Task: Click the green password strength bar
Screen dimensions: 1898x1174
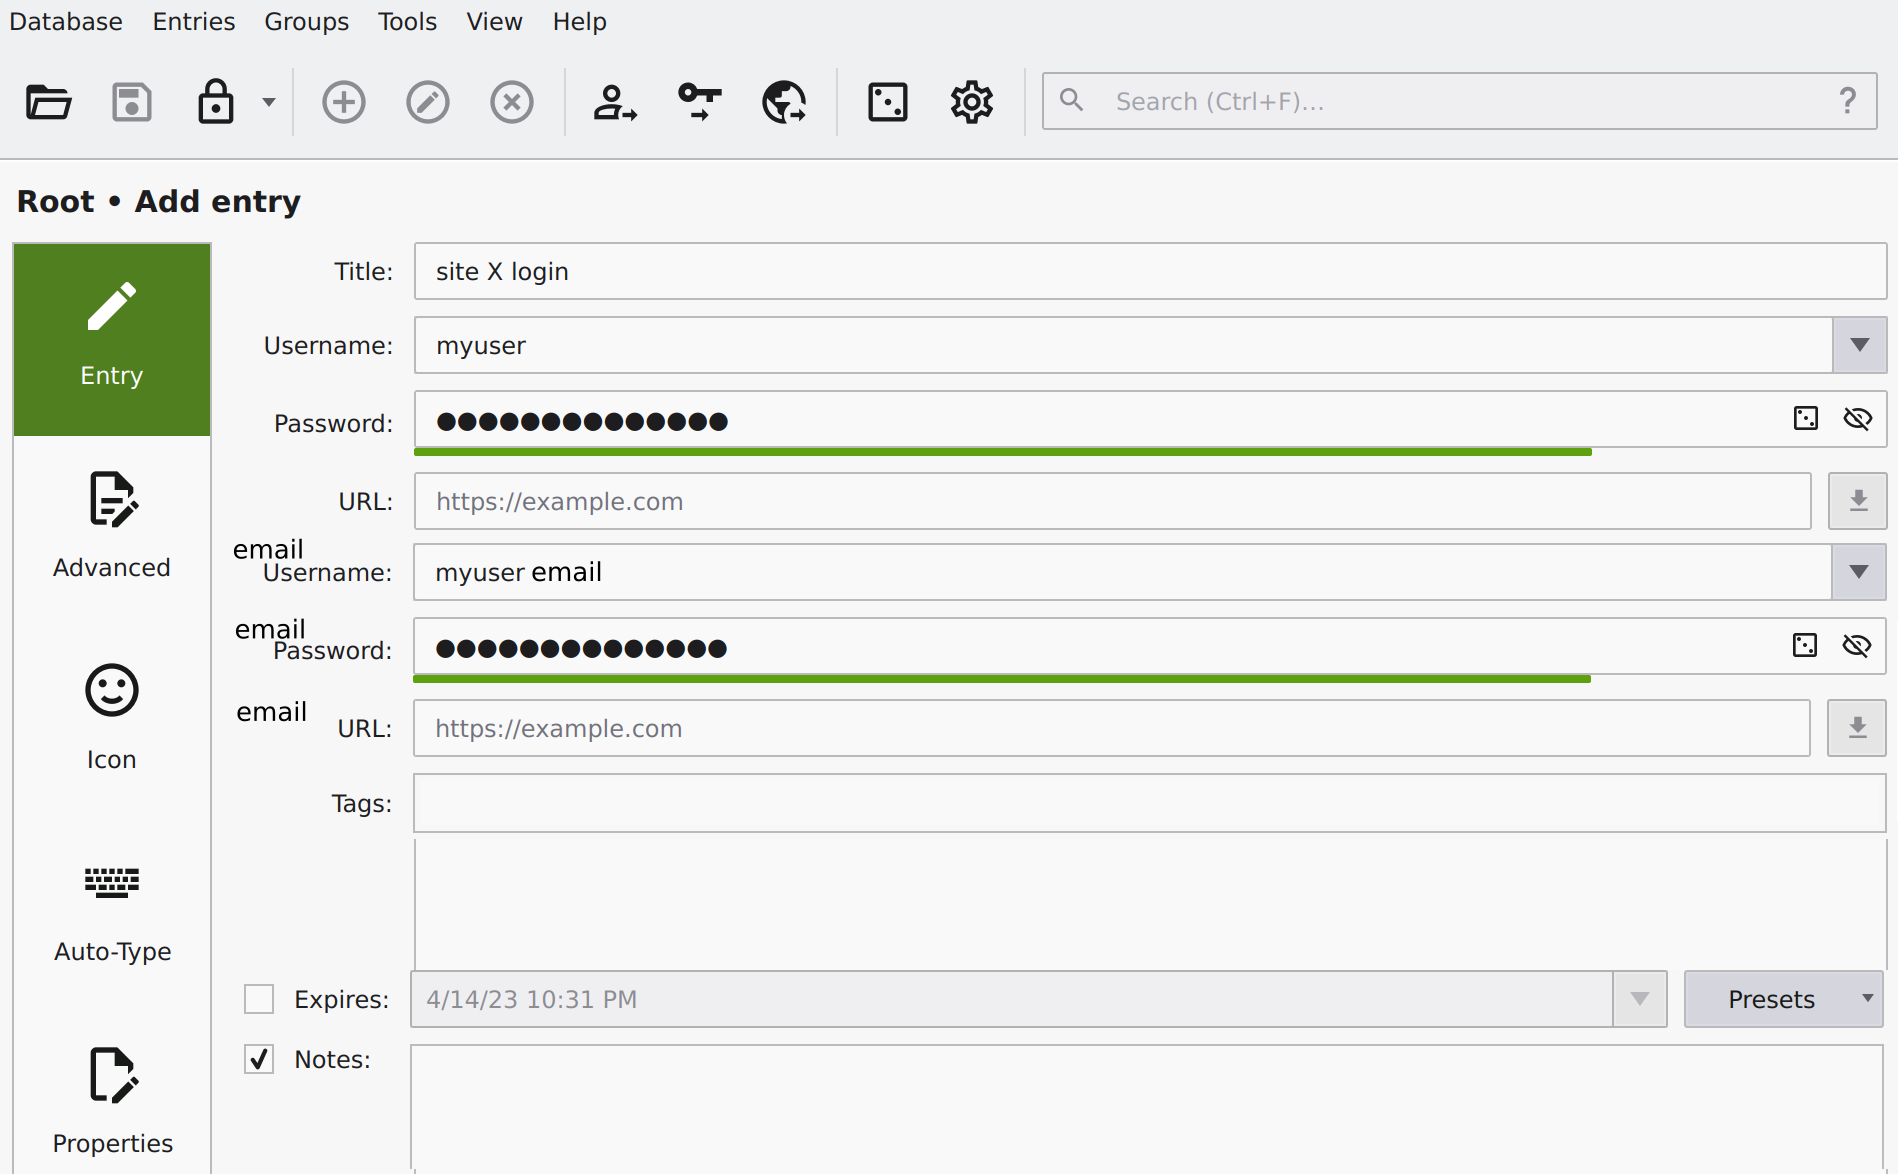Action: [x=1002, y=452]
